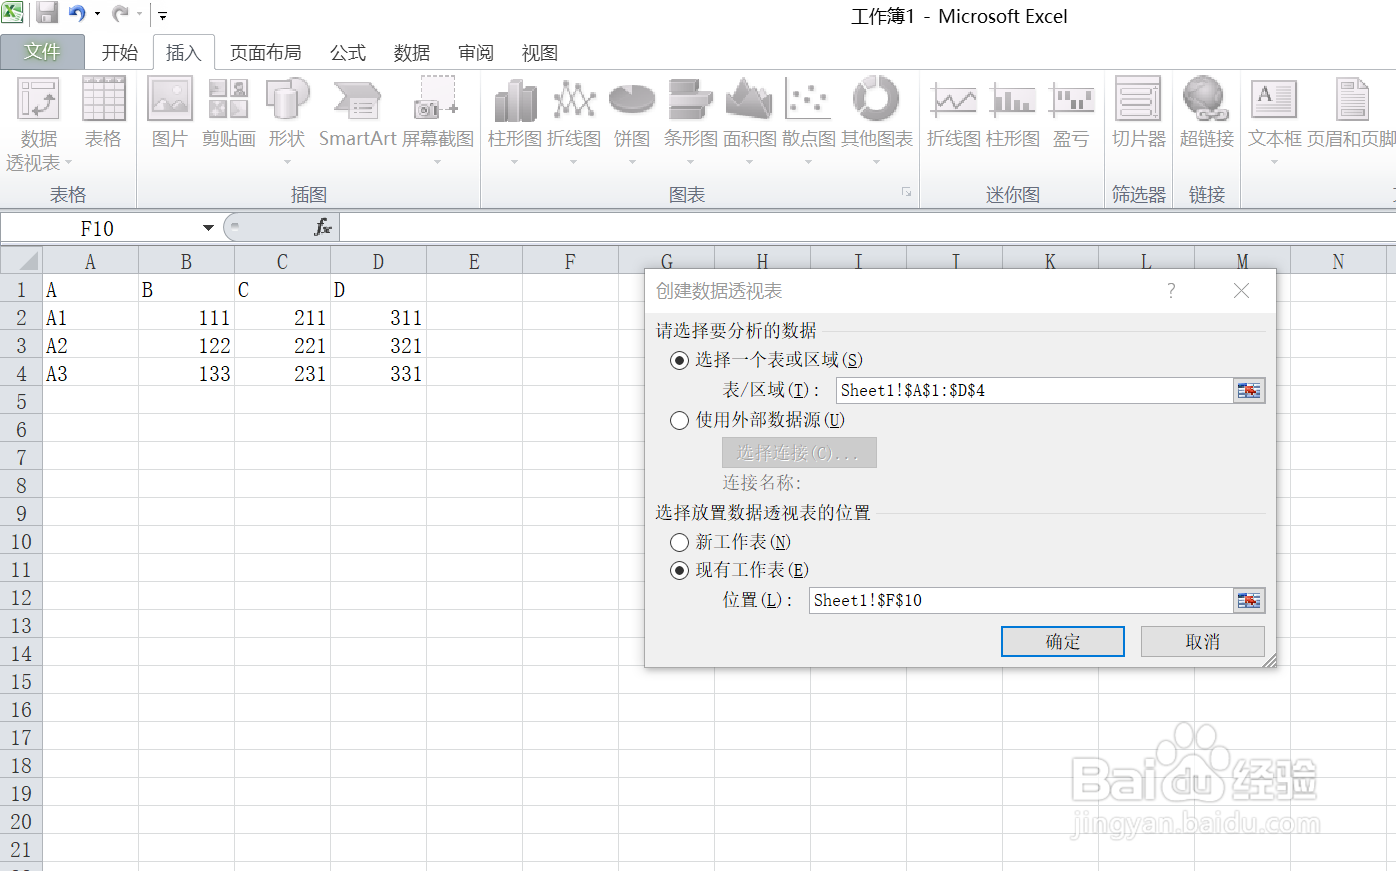1396x871 pixels.
Task: Switch to the 开始 ribbon tab
Action: click(119, 52)
